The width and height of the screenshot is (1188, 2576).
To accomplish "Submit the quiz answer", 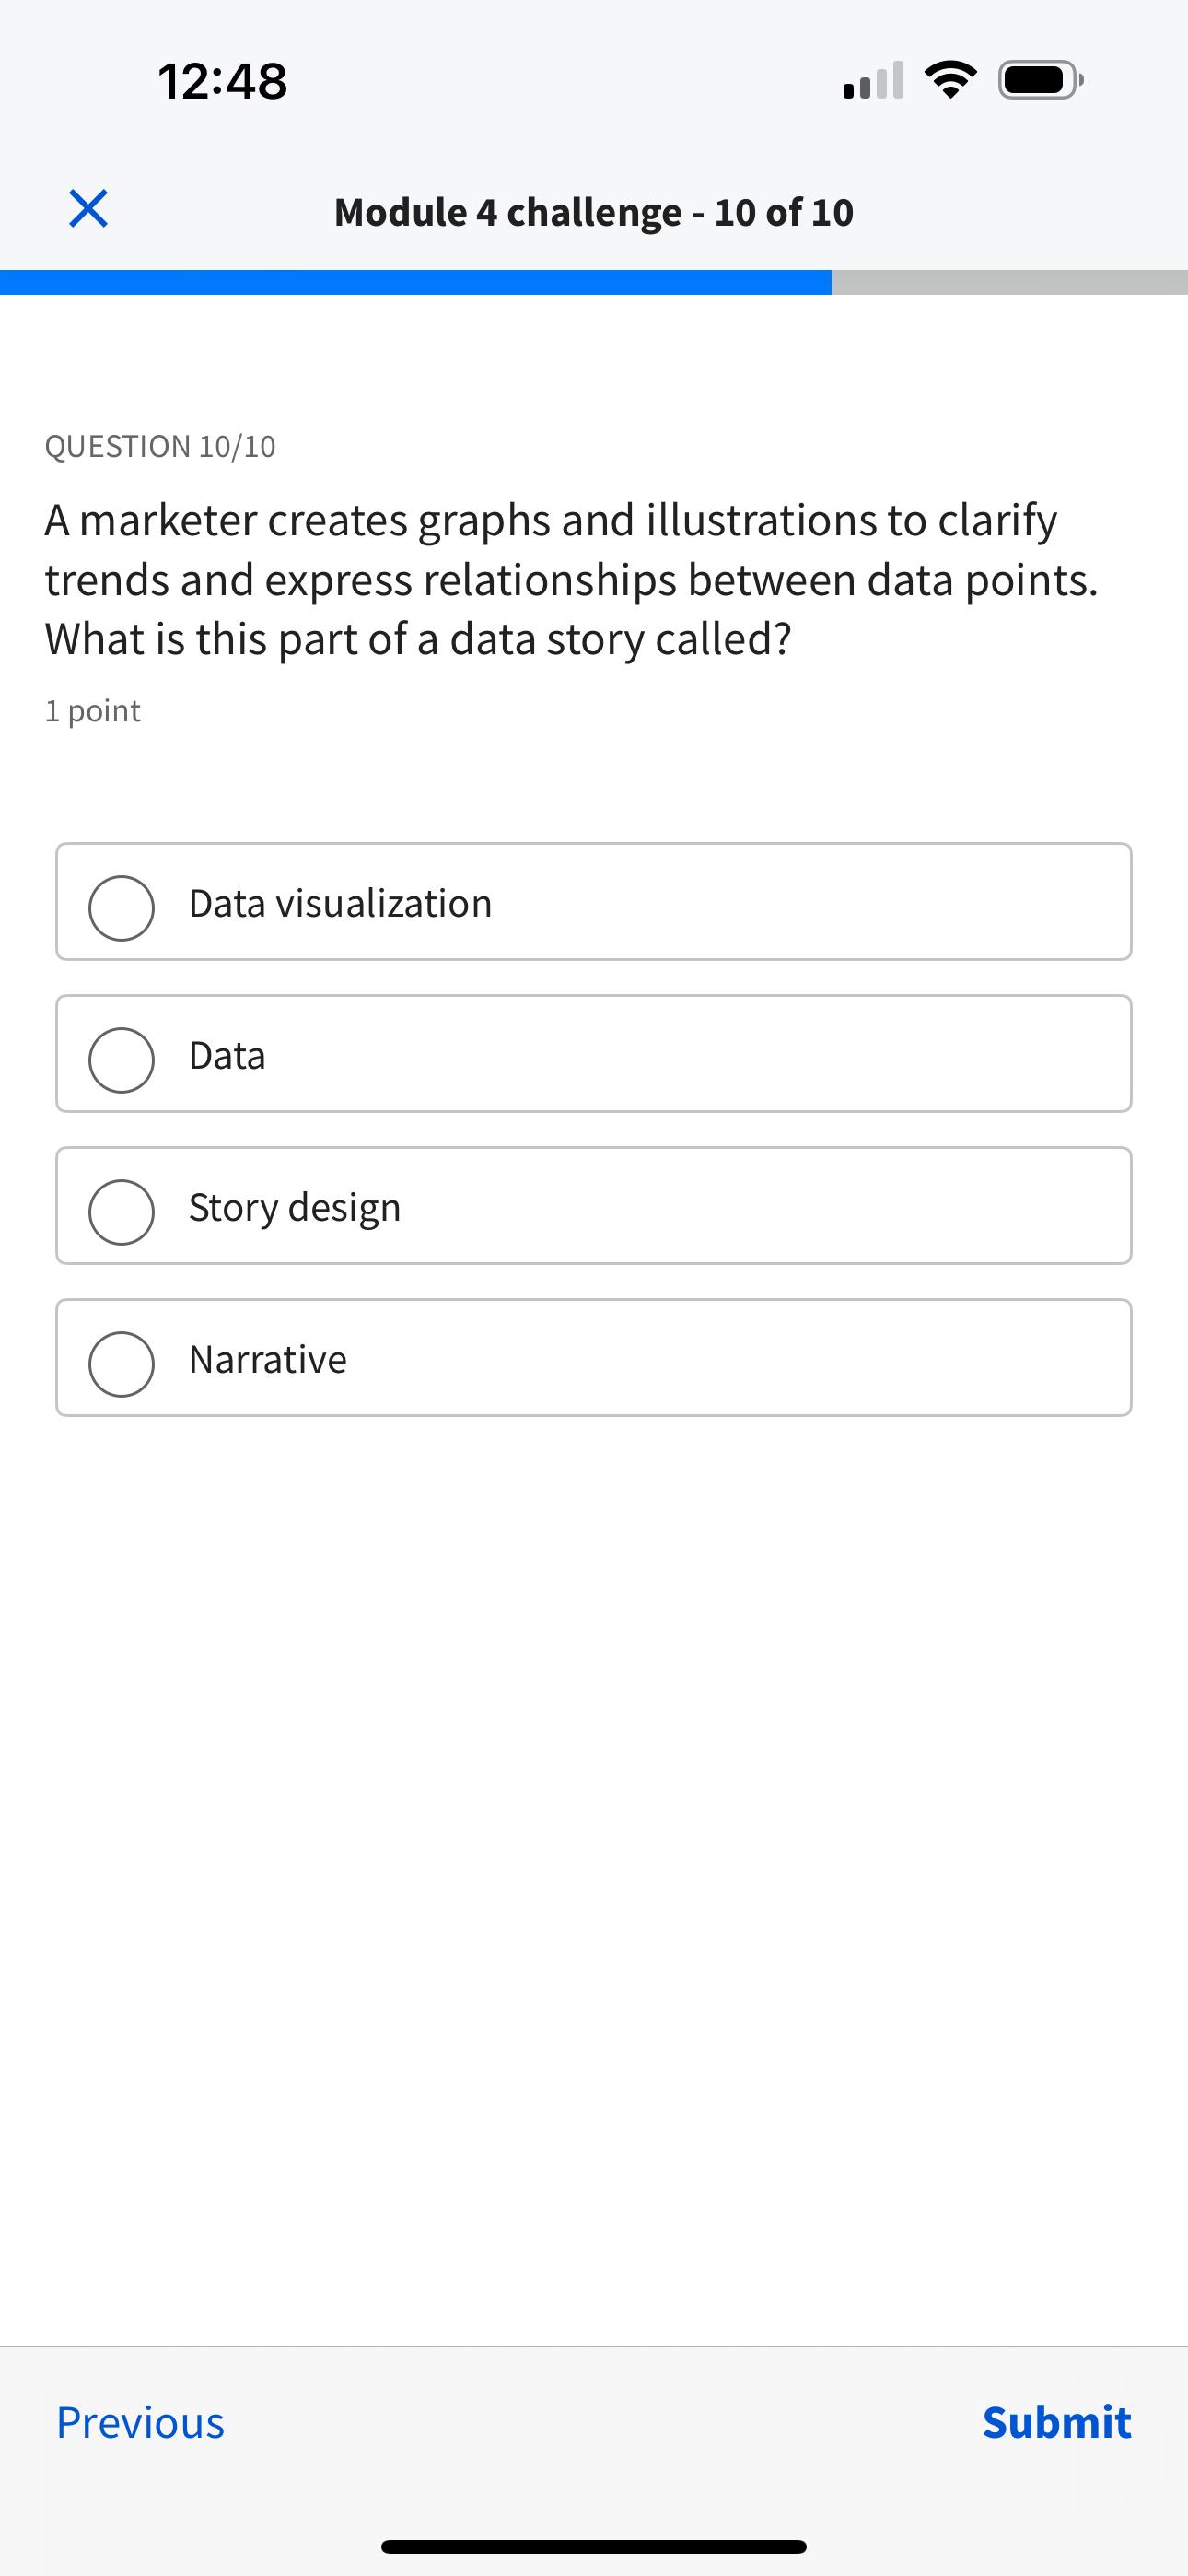I will tap(1056, 2421).
